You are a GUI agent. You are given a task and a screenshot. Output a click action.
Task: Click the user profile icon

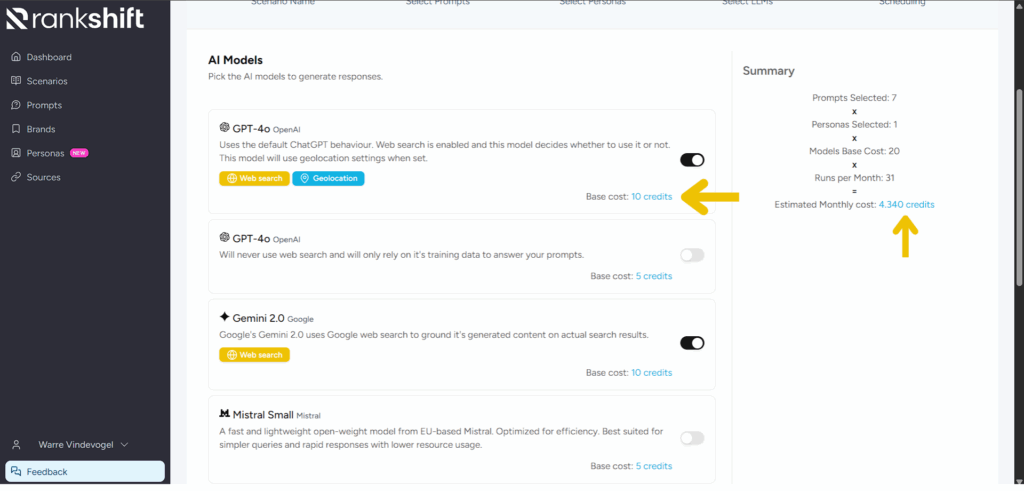[17, 445]
